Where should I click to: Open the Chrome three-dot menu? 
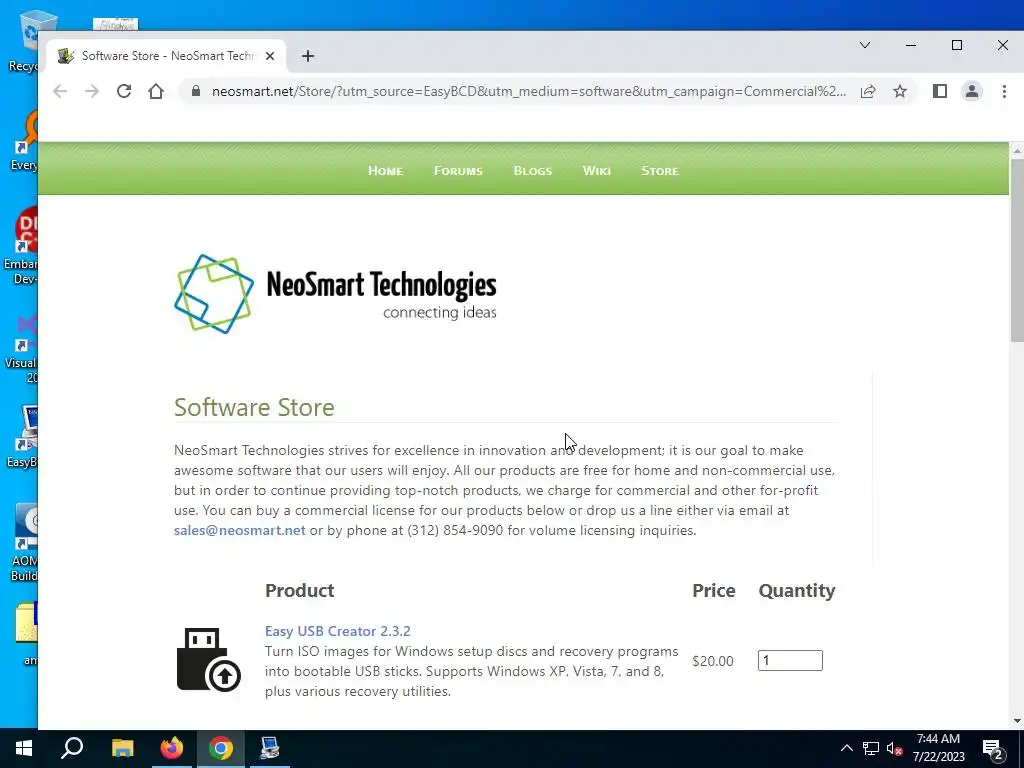(x=1004, y=91)
